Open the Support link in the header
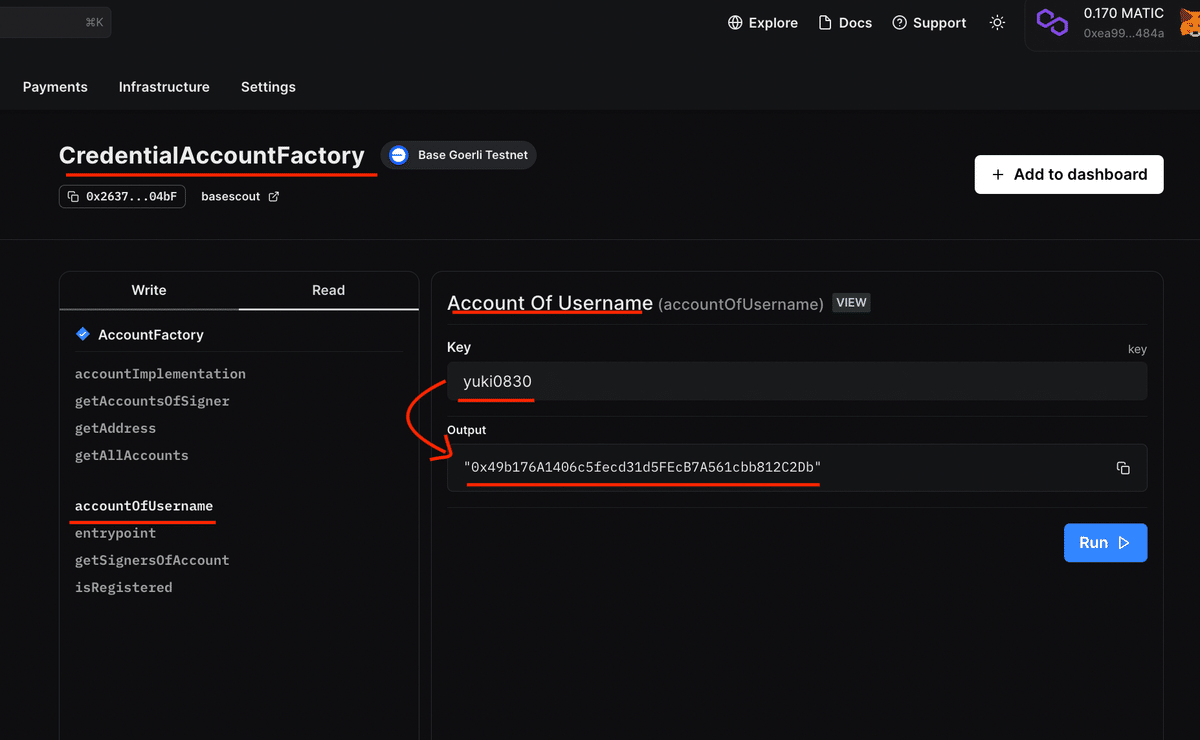The width and height of the screenshot is (1200, 740). tap(929, 22)
